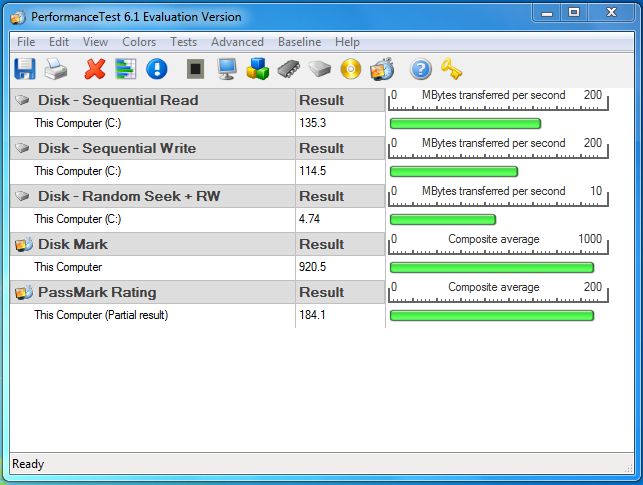This screenshot has width=643, height=485.
Task: Open the Help menu
Action: coord(347,42)
